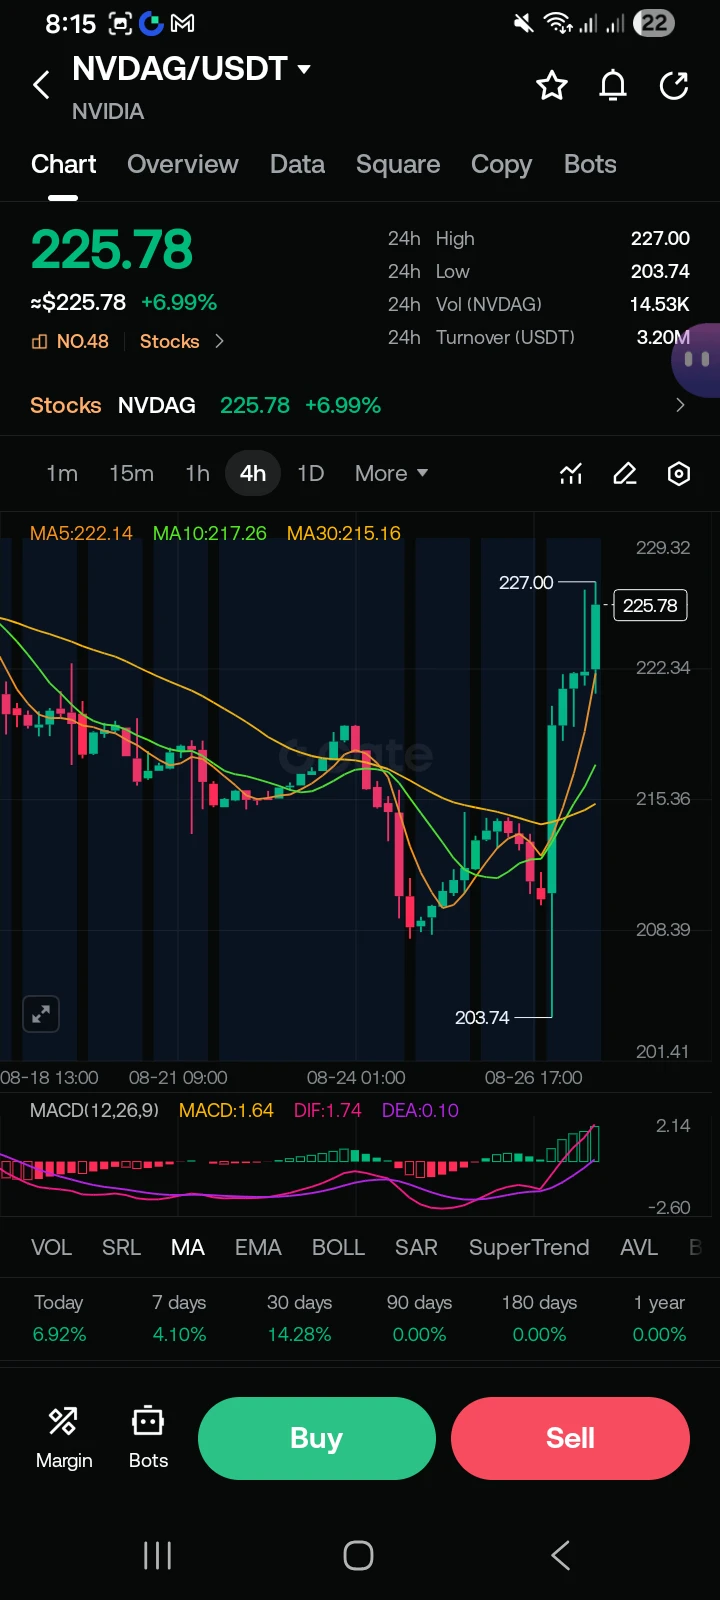Tap the green Buy button
Image resolution: width=720 pixels, height=1600 pixels.
point(317,1438)
